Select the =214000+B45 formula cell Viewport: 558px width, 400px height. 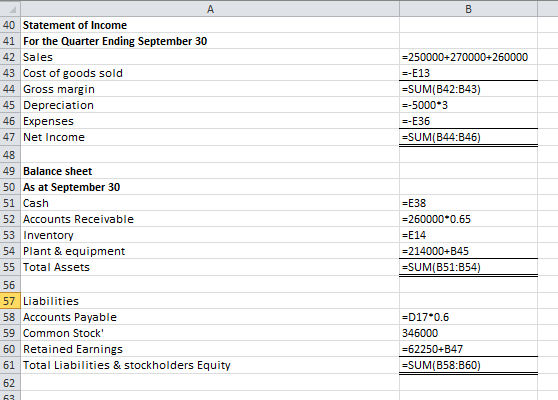[468, 251]
